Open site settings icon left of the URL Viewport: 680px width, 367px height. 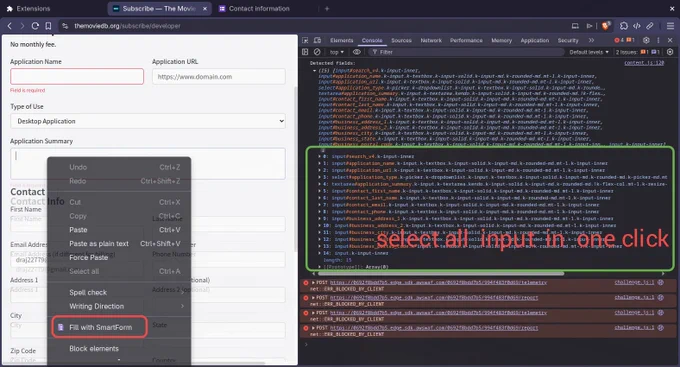65,26
